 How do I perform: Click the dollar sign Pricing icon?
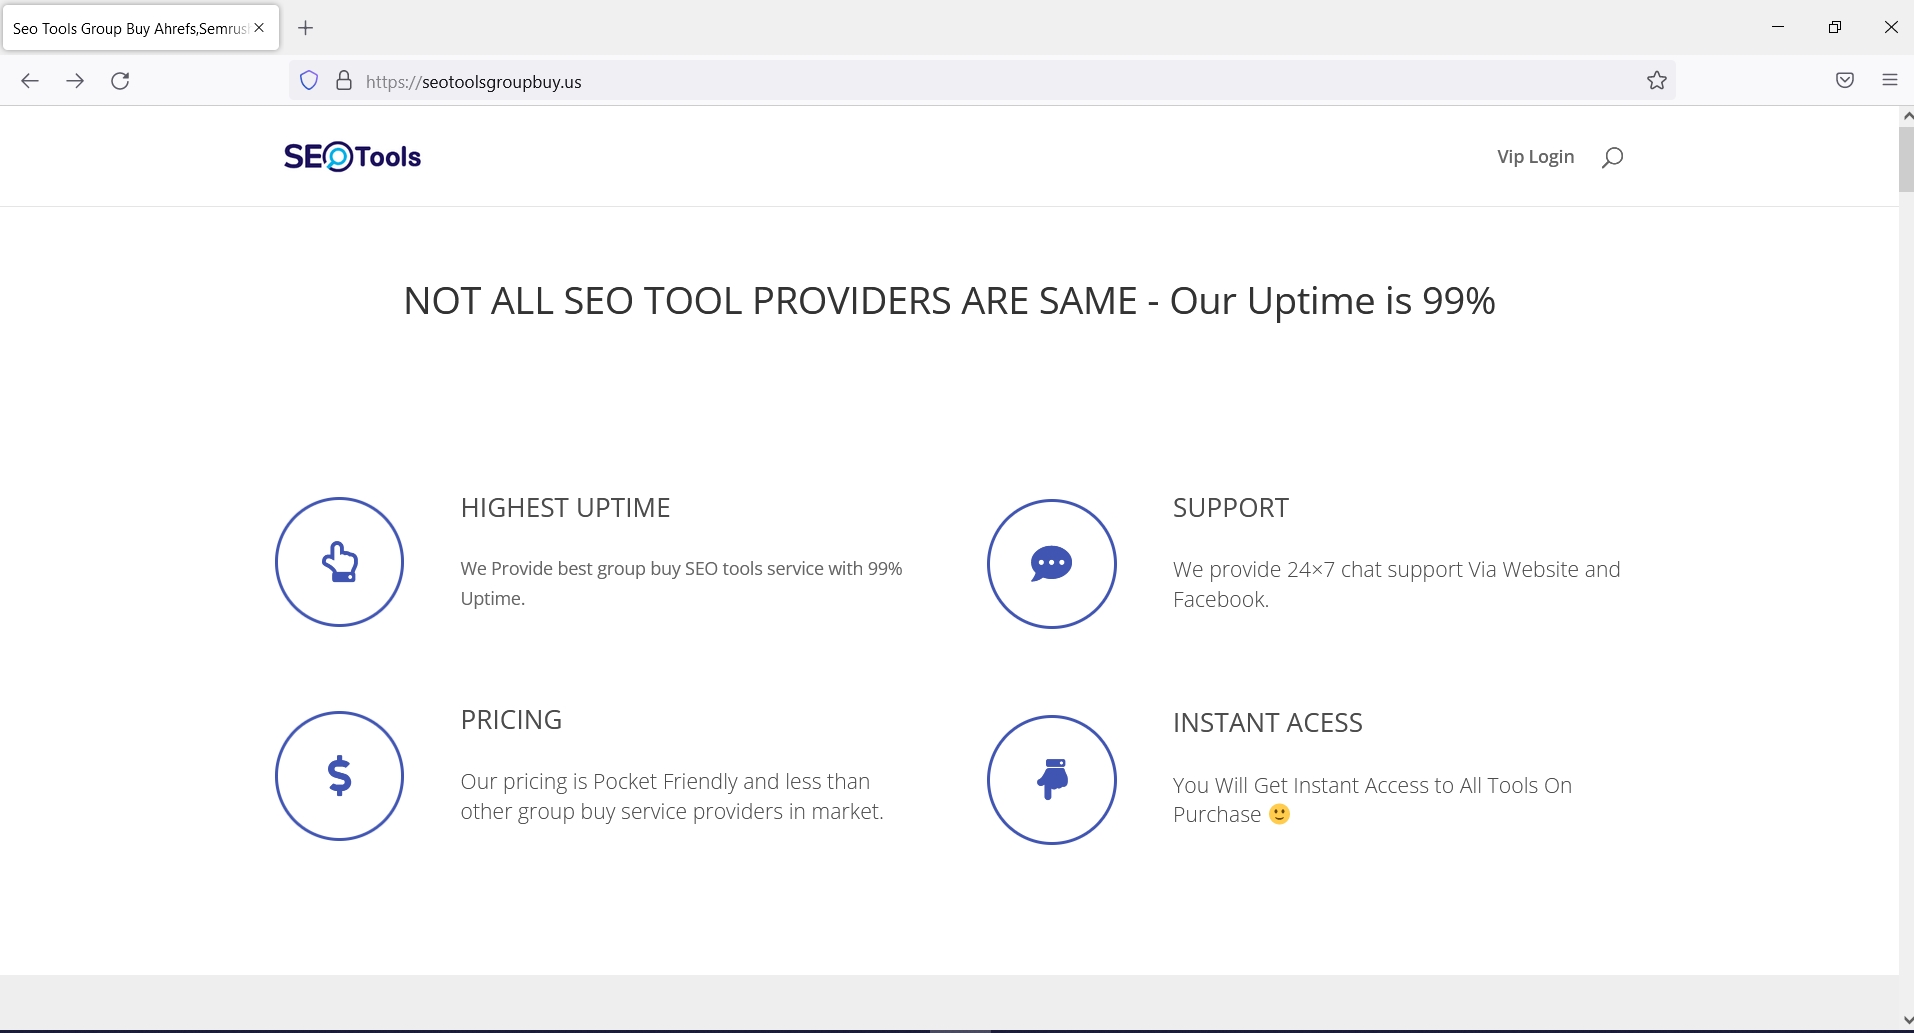338,776
